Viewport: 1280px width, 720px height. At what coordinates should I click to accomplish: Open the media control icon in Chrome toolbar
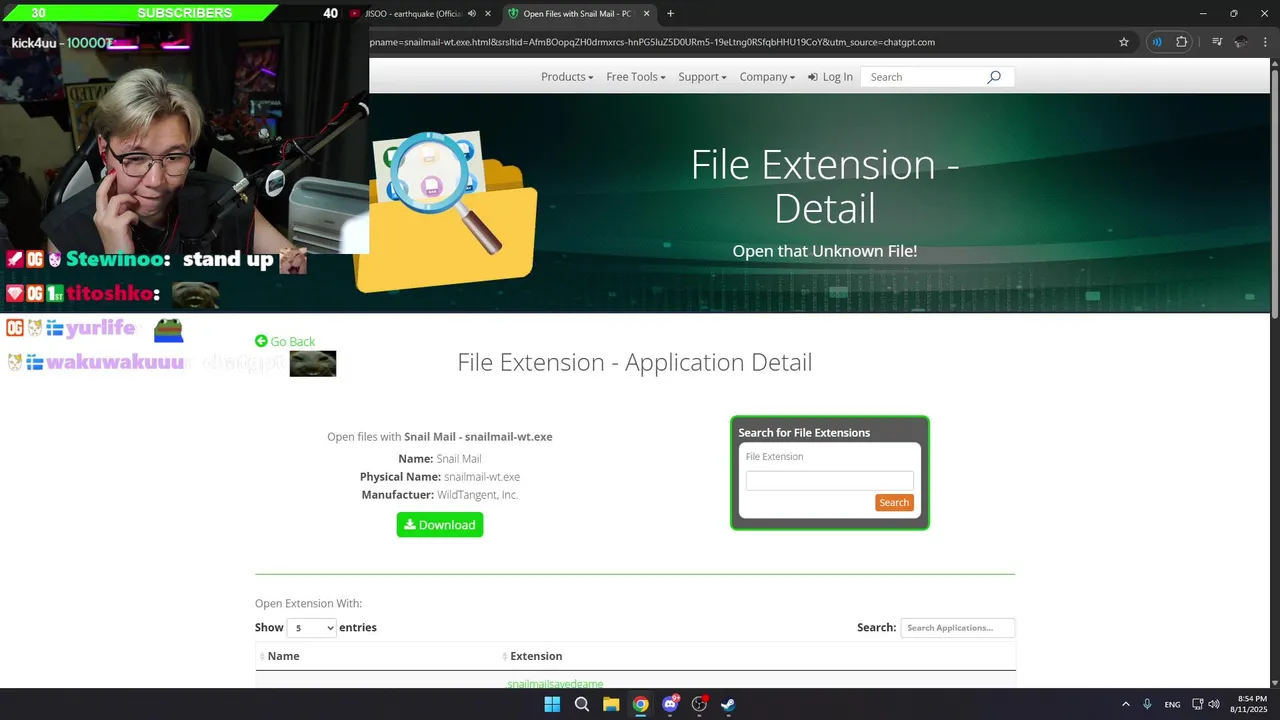(x=1217, y=42)
